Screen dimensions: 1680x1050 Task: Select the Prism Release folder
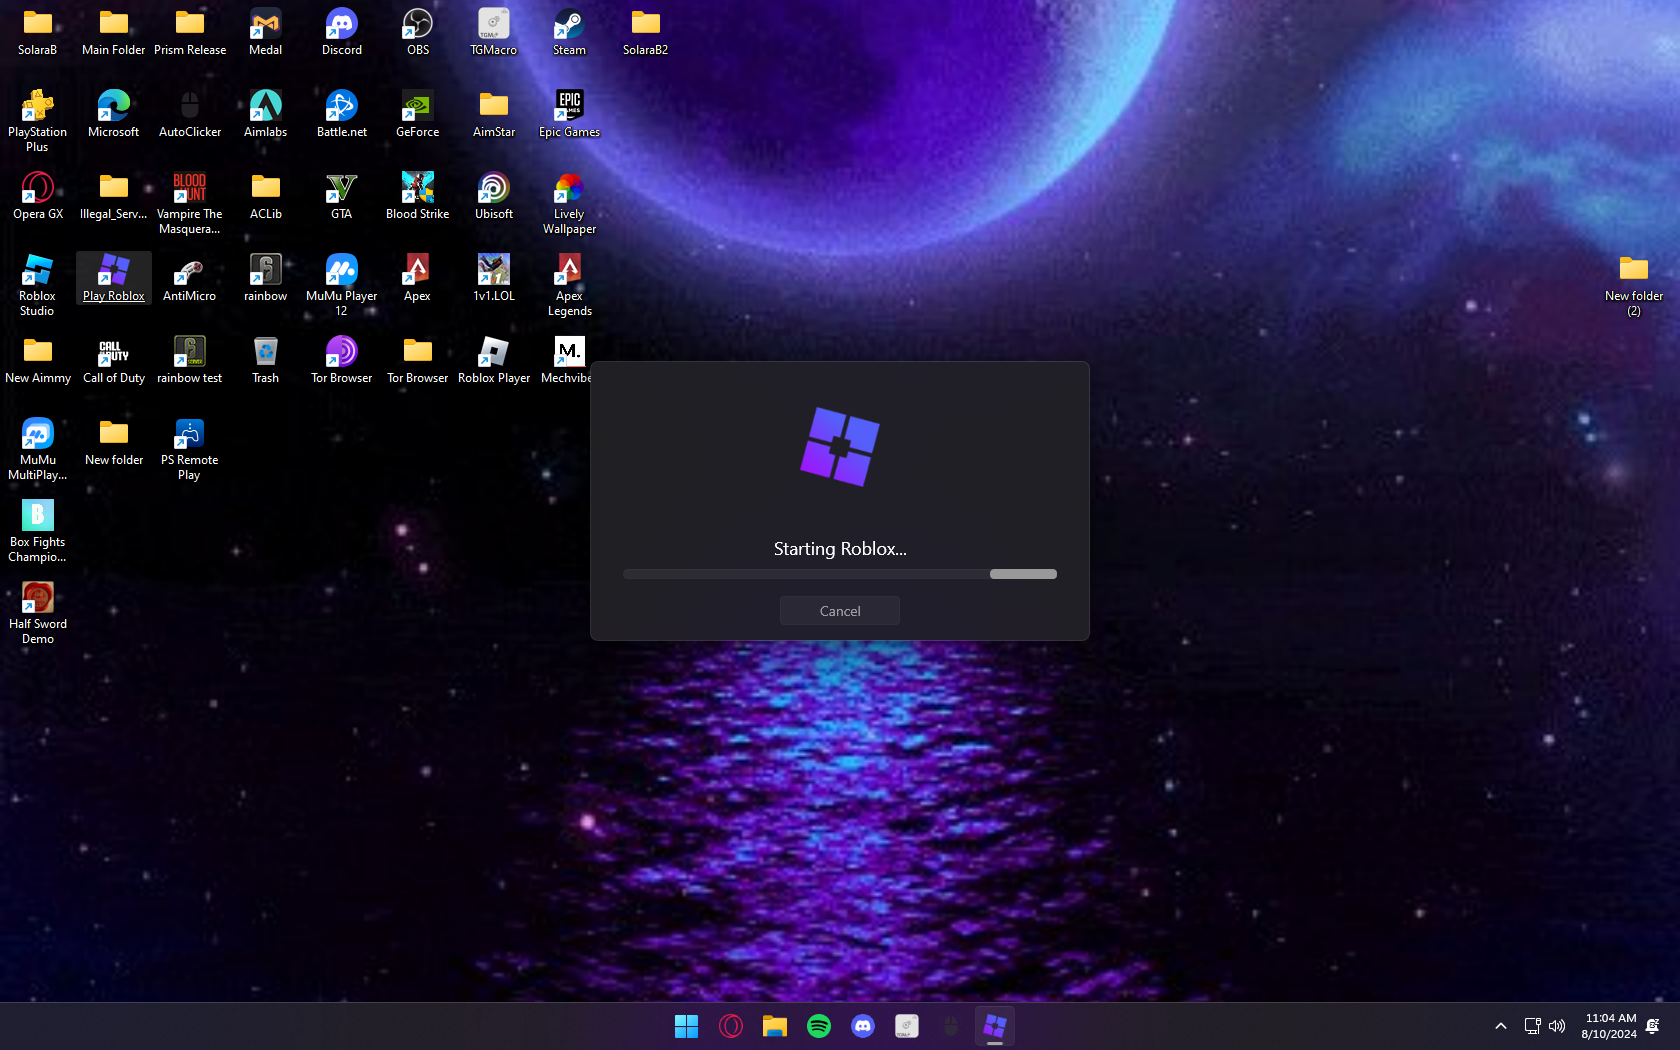190,32
